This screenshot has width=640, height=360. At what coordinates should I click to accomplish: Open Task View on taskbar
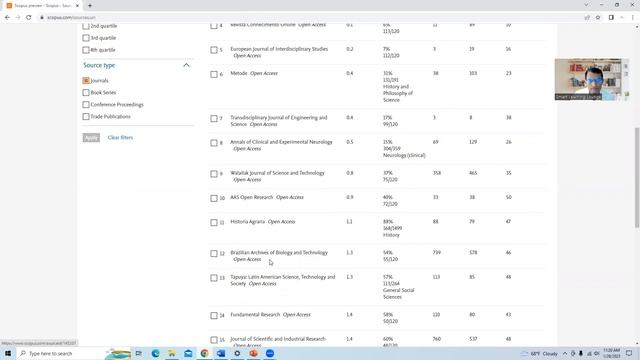click(139, 353)
